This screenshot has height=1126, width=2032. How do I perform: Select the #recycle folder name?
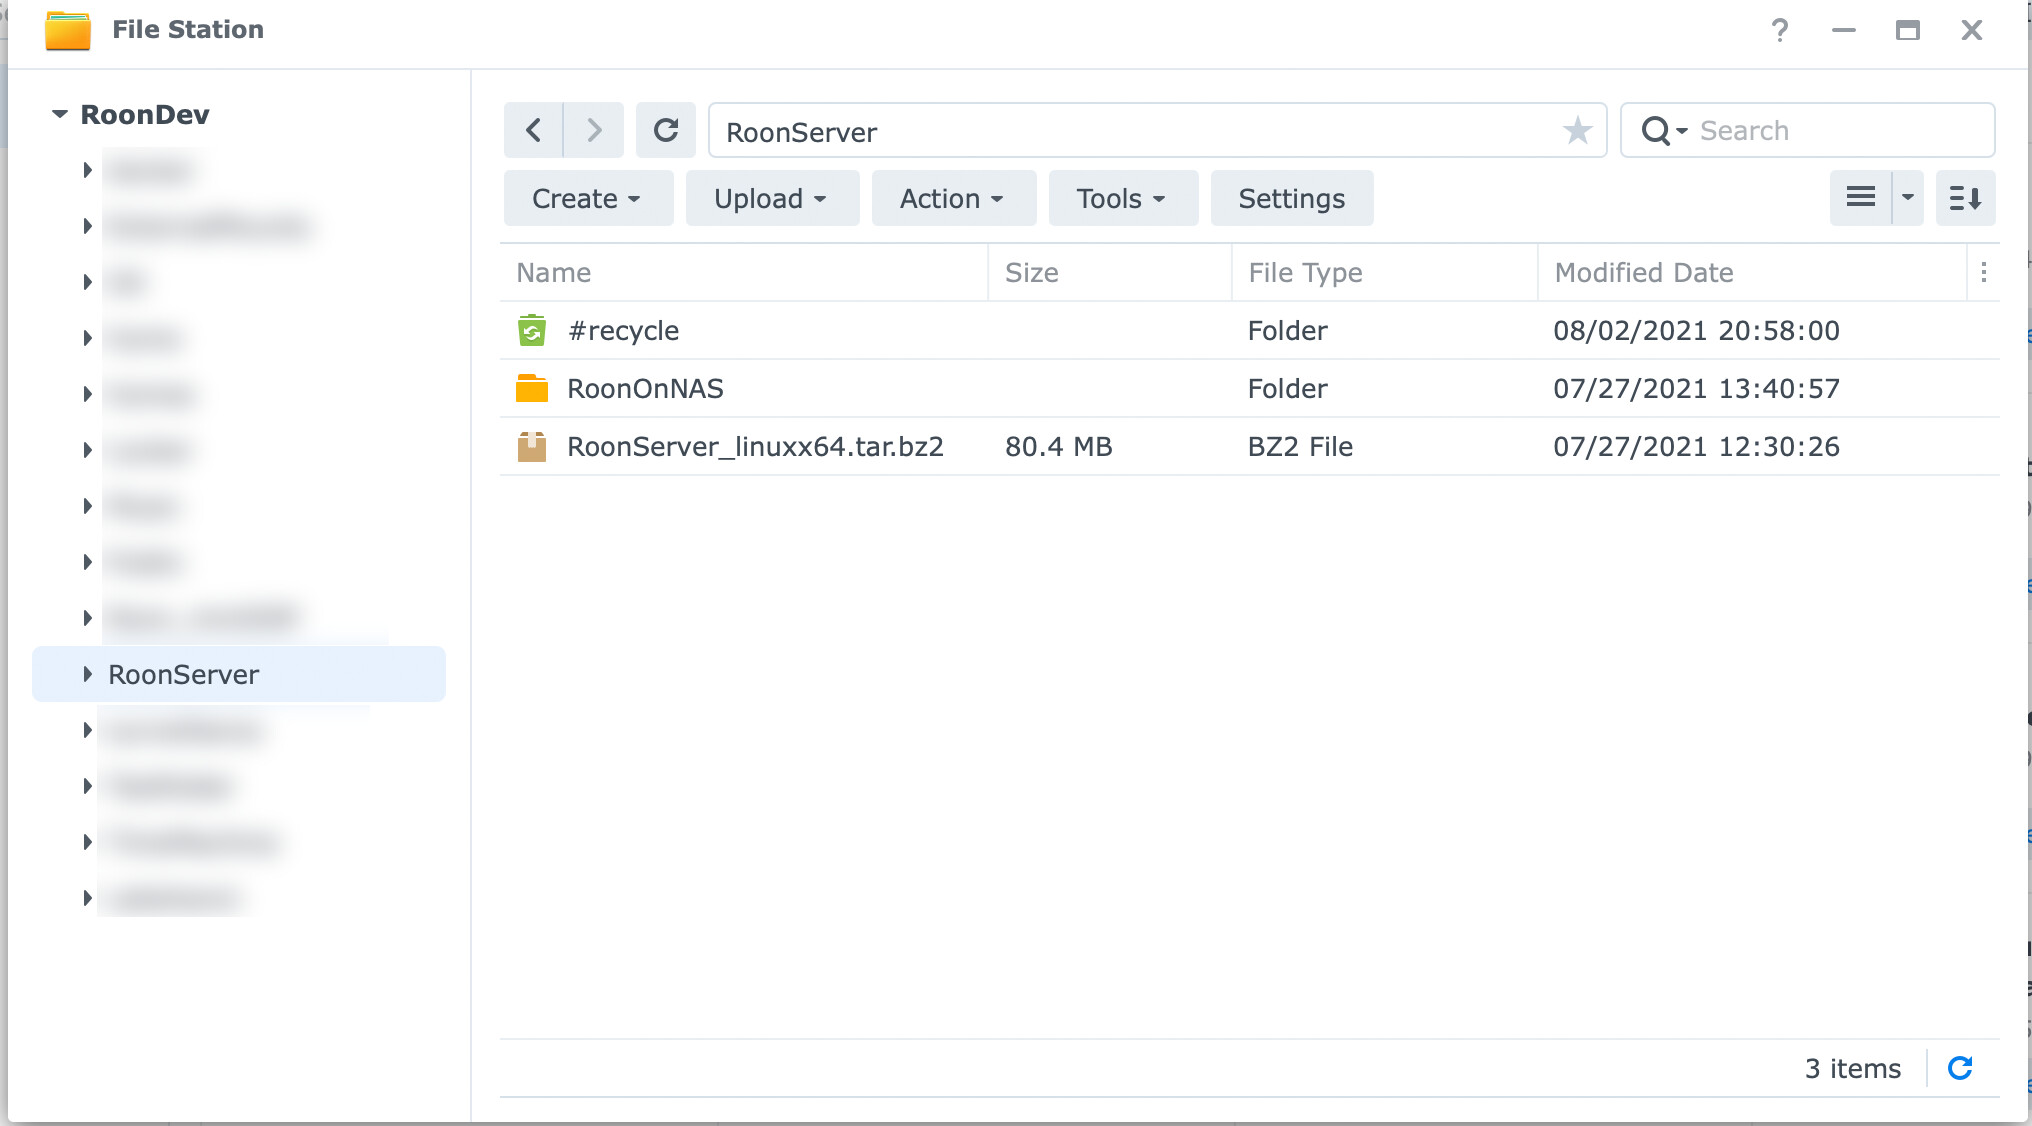tap(623, 330)
